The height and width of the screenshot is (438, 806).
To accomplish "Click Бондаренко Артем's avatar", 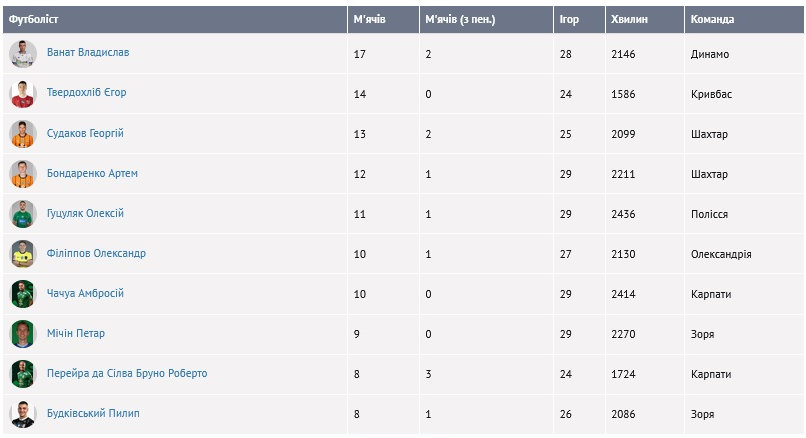I will (x=22, y=174).
